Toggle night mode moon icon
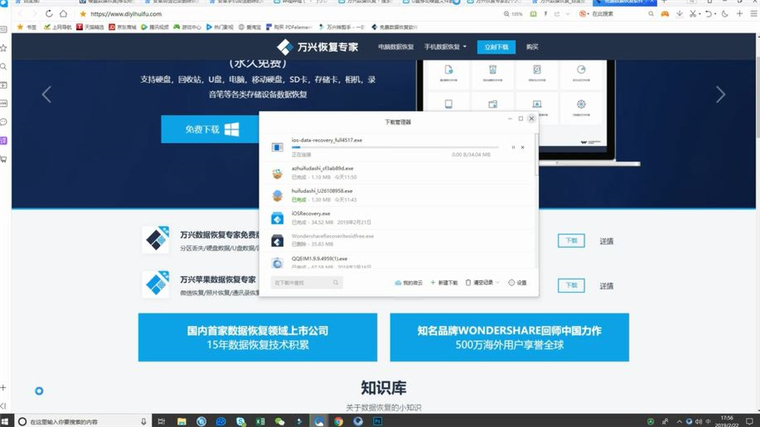Viewport: 760px width, 427px height. (725, 14)
